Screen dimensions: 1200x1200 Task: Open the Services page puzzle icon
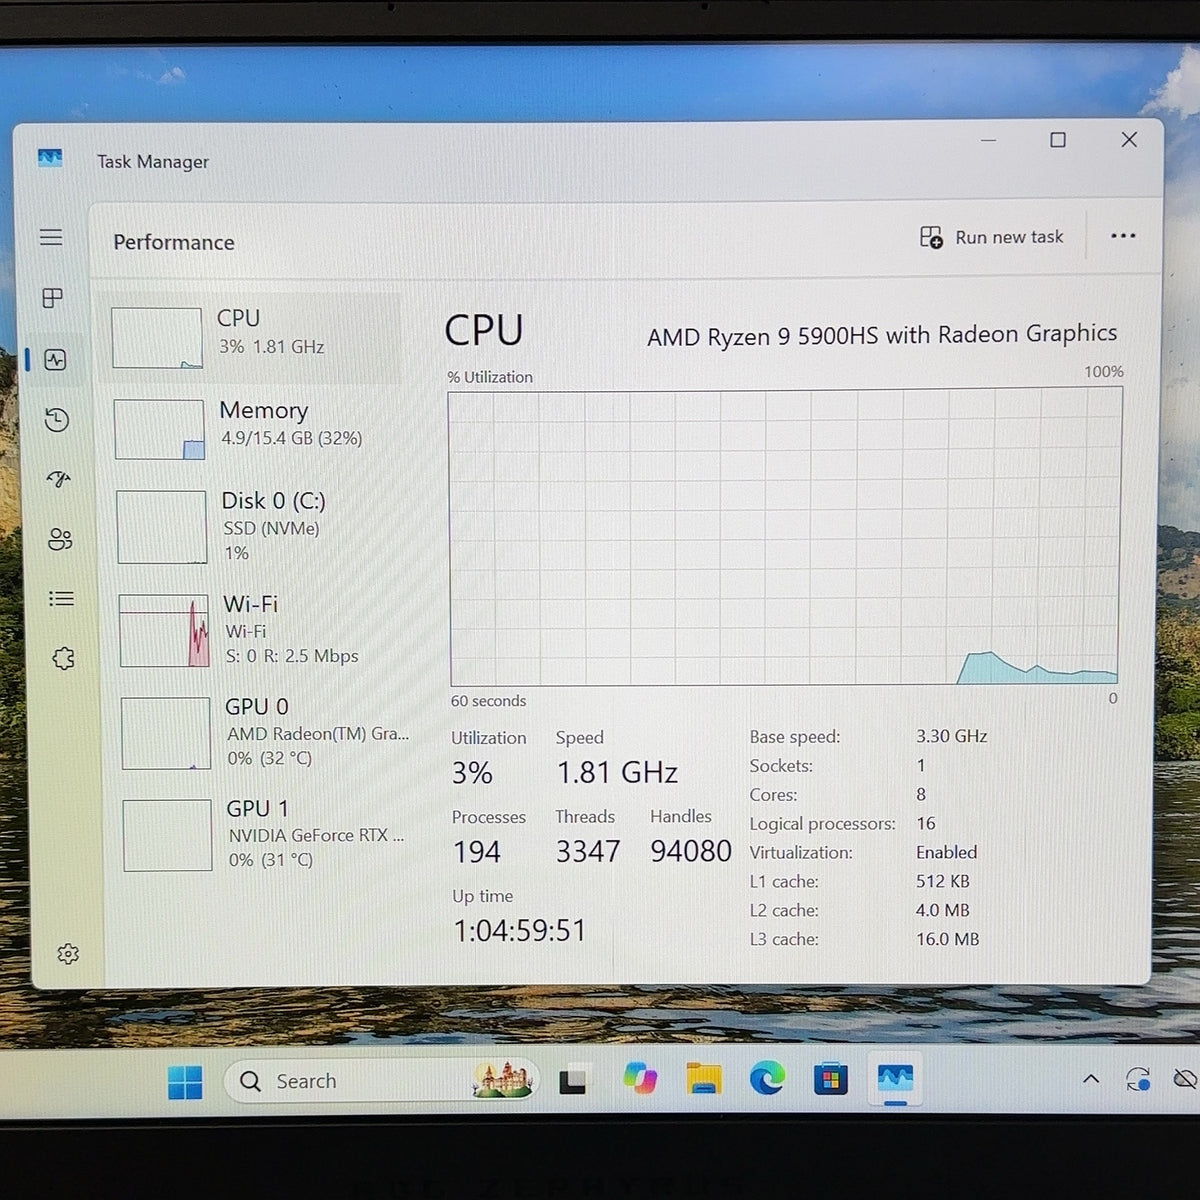coord(63,658)
